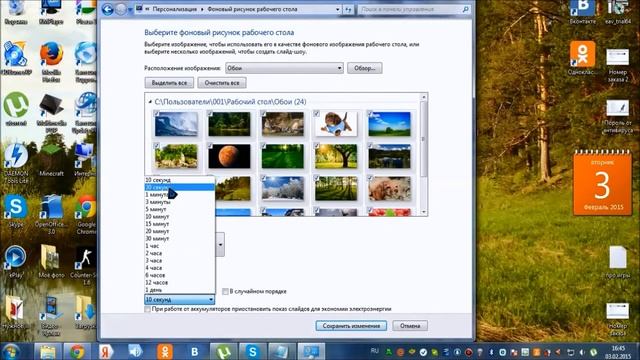Choose '30 минут' from the list
Screen dimensions: 640x360
click(x=180, y=239)
